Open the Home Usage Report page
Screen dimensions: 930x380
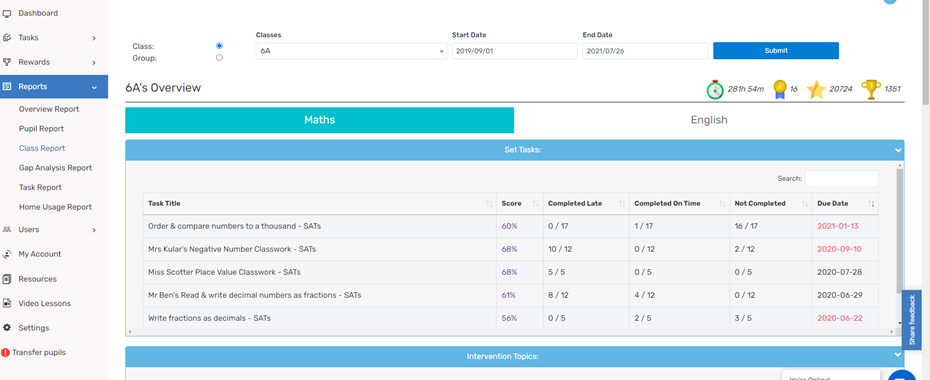[x=55, y=207]
